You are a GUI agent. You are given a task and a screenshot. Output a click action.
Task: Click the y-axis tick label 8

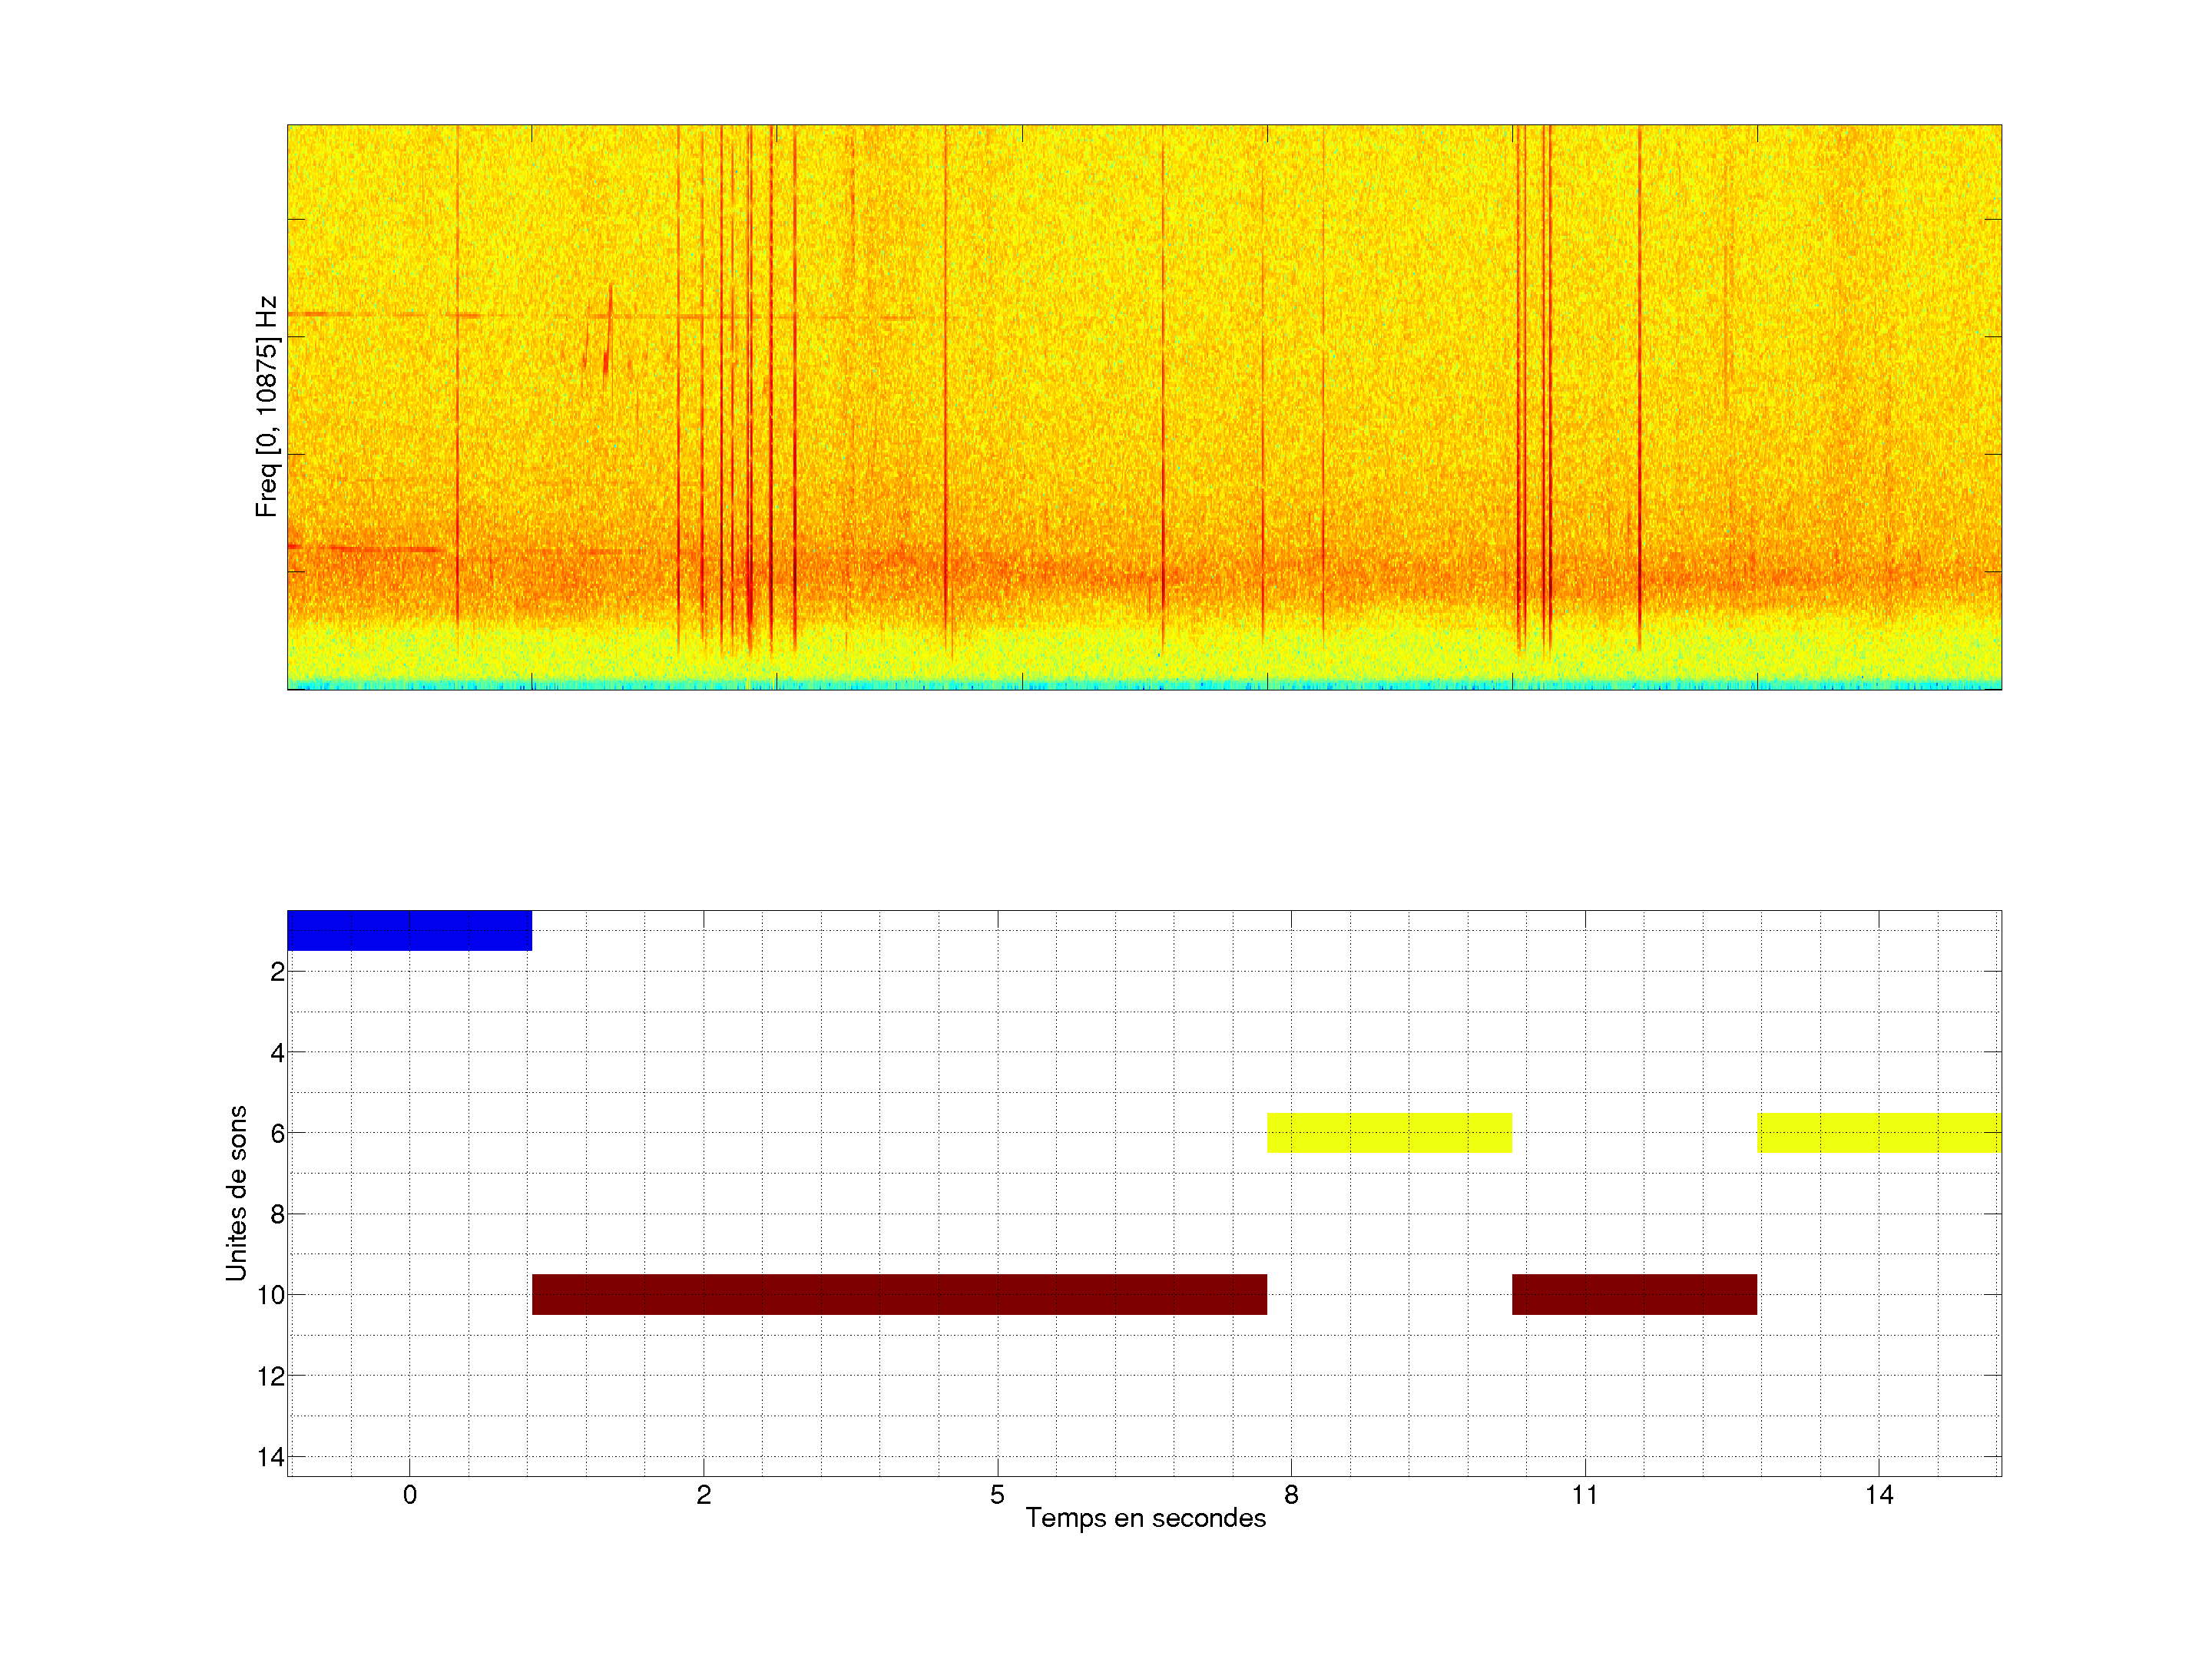point(277,1215)
